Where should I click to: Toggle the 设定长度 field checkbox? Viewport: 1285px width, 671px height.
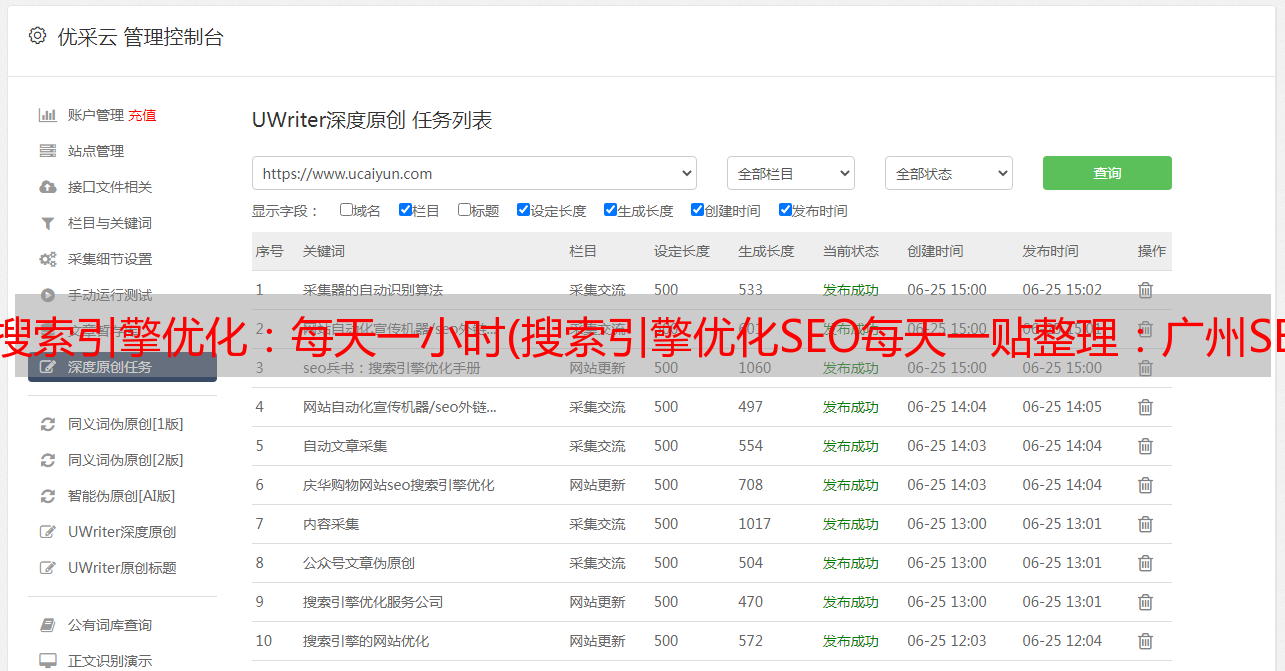click(x=523, y=210)
